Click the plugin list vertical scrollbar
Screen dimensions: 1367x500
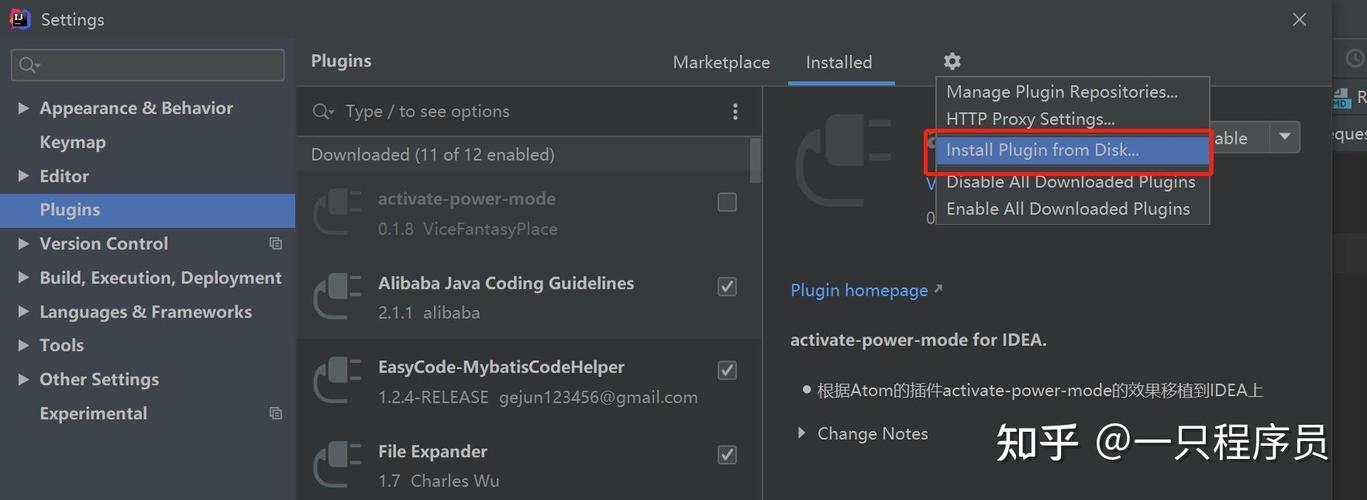pyautogui.click(x=755, y=160)
